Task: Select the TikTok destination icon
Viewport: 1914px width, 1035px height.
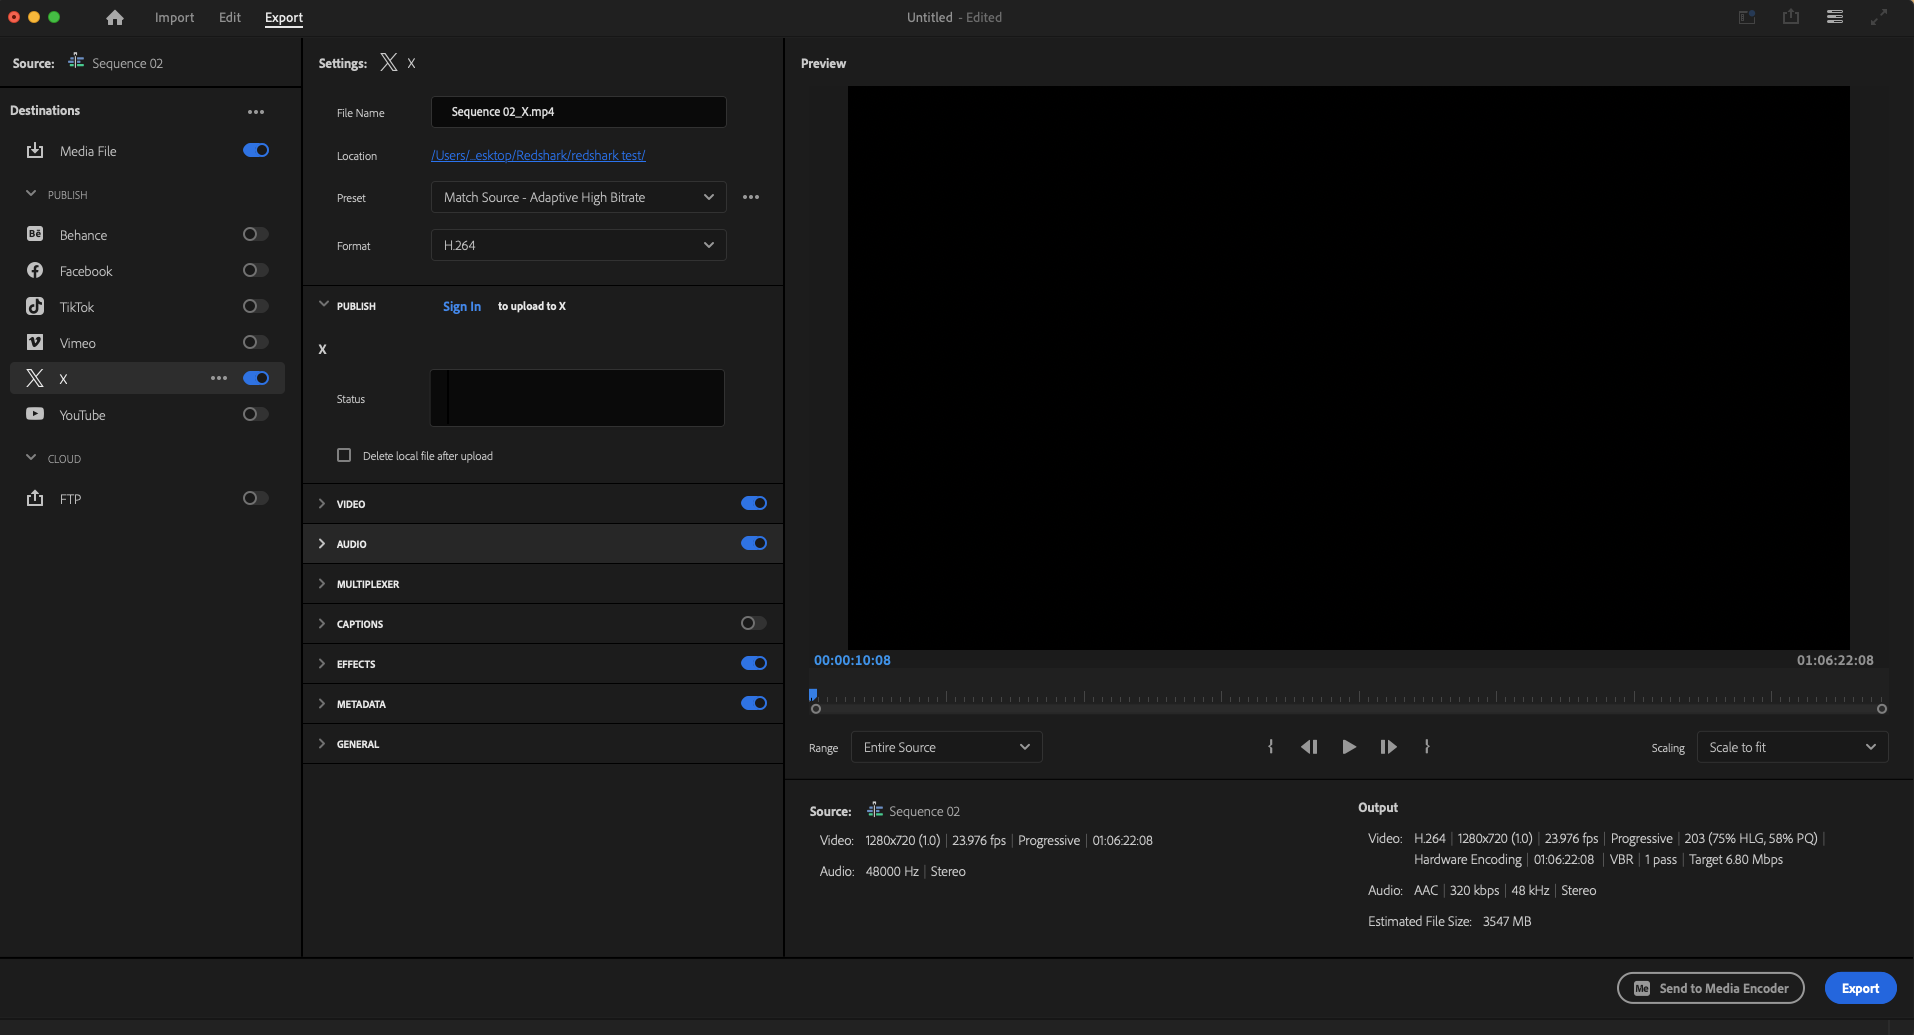Action: point(35,306)
